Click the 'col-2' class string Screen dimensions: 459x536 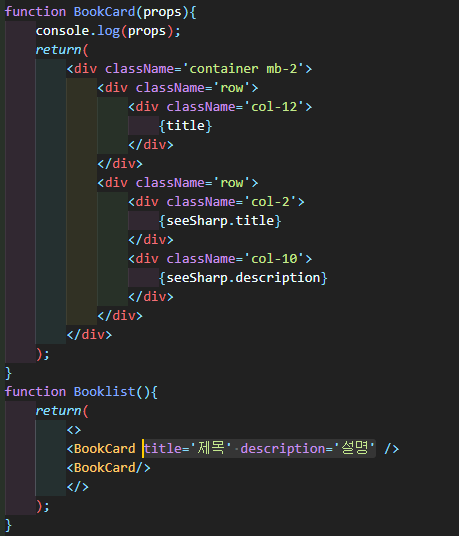pyautogui.click(x=270, y=202)
